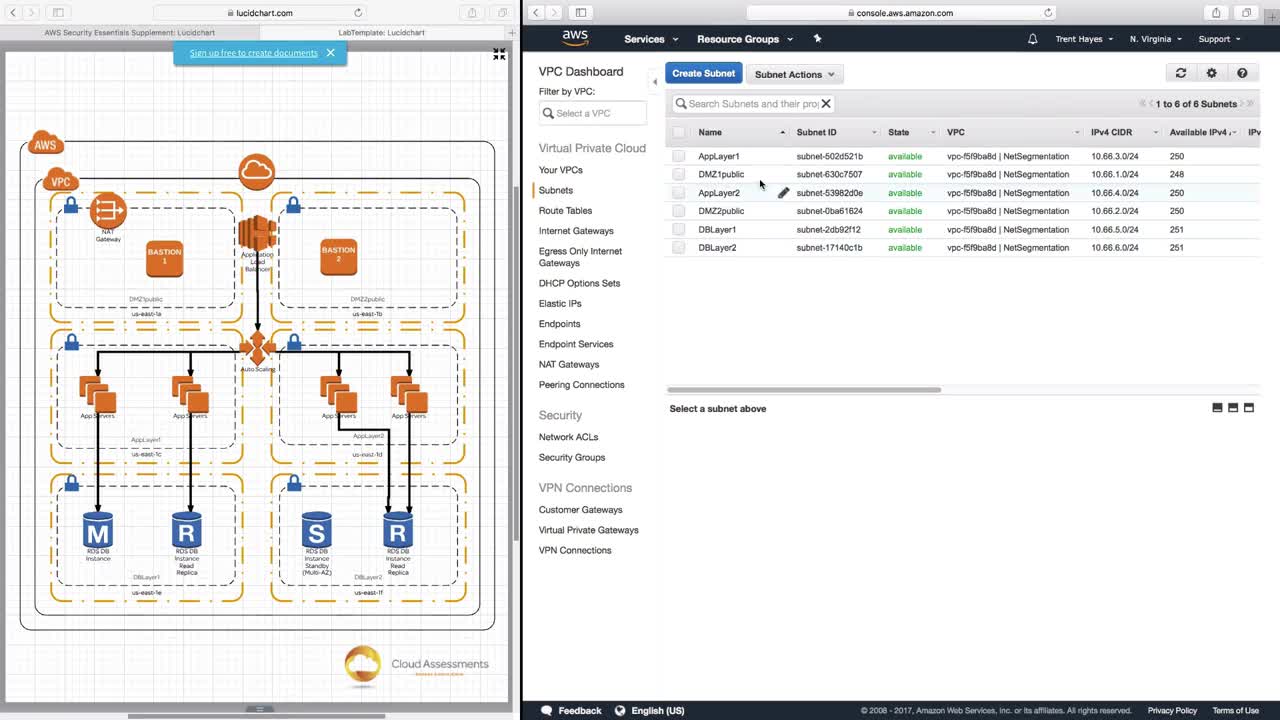The width and height of the screenshot is (1280, 720).
Task: Open the Privacy Policy footer link
Action: pos(1172,711)
